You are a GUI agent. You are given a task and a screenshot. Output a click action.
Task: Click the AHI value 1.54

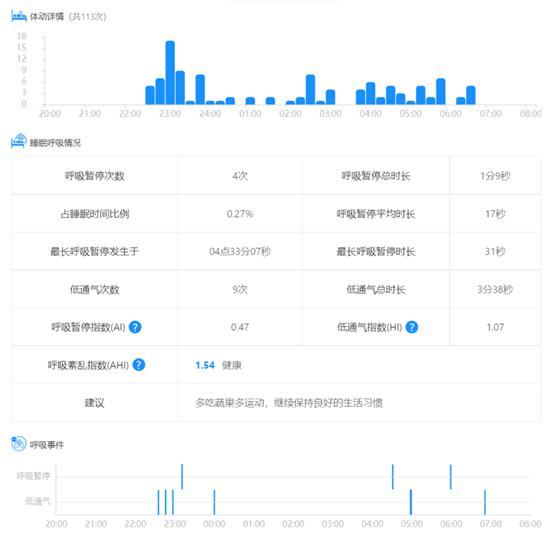[205, 365]
